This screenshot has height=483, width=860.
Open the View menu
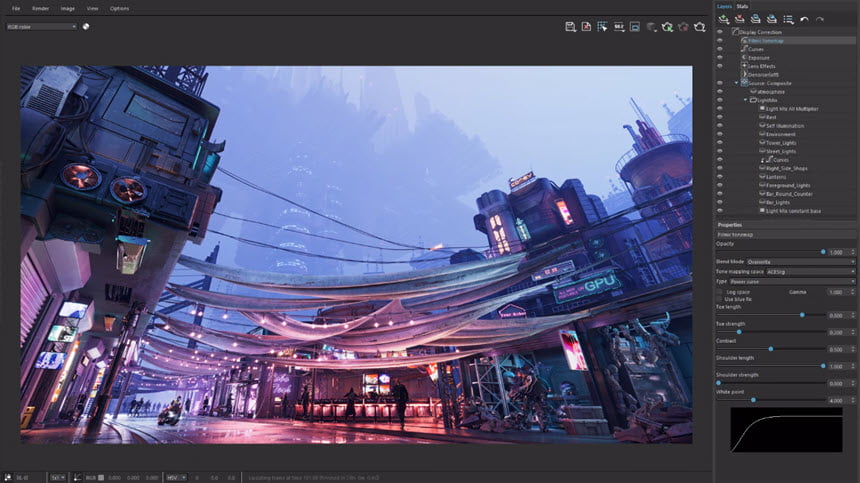point(92,8)
